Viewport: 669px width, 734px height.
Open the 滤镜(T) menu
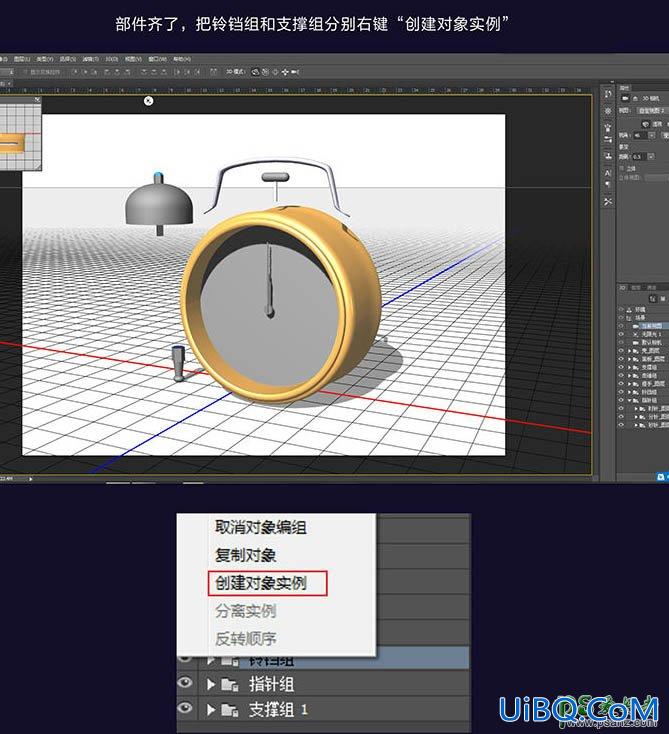pos(91,59)
